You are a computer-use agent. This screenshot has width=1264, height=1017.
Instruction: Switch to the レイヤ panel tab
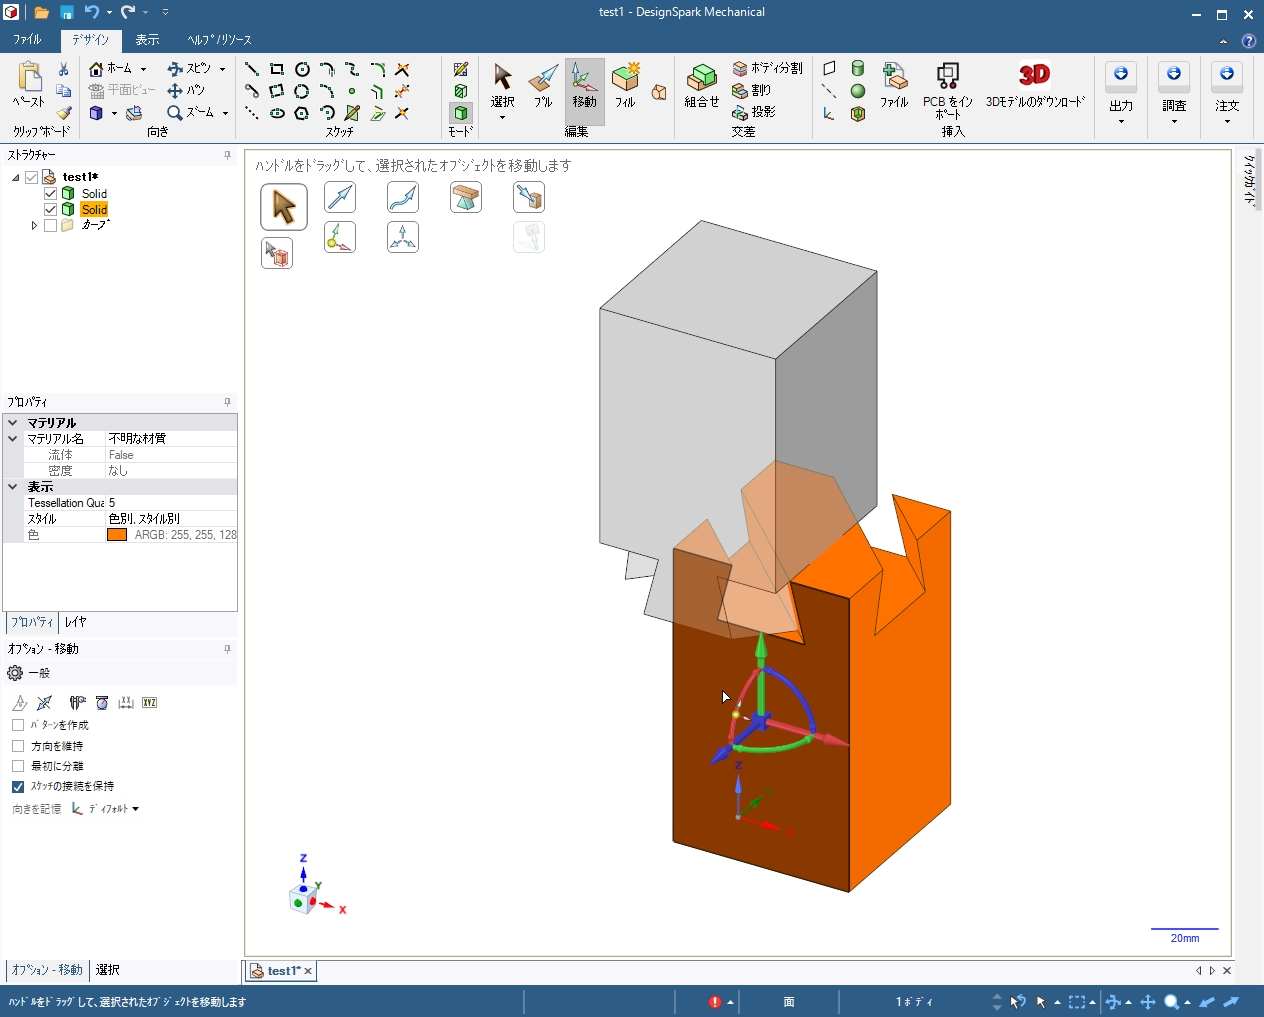[76, 622]
